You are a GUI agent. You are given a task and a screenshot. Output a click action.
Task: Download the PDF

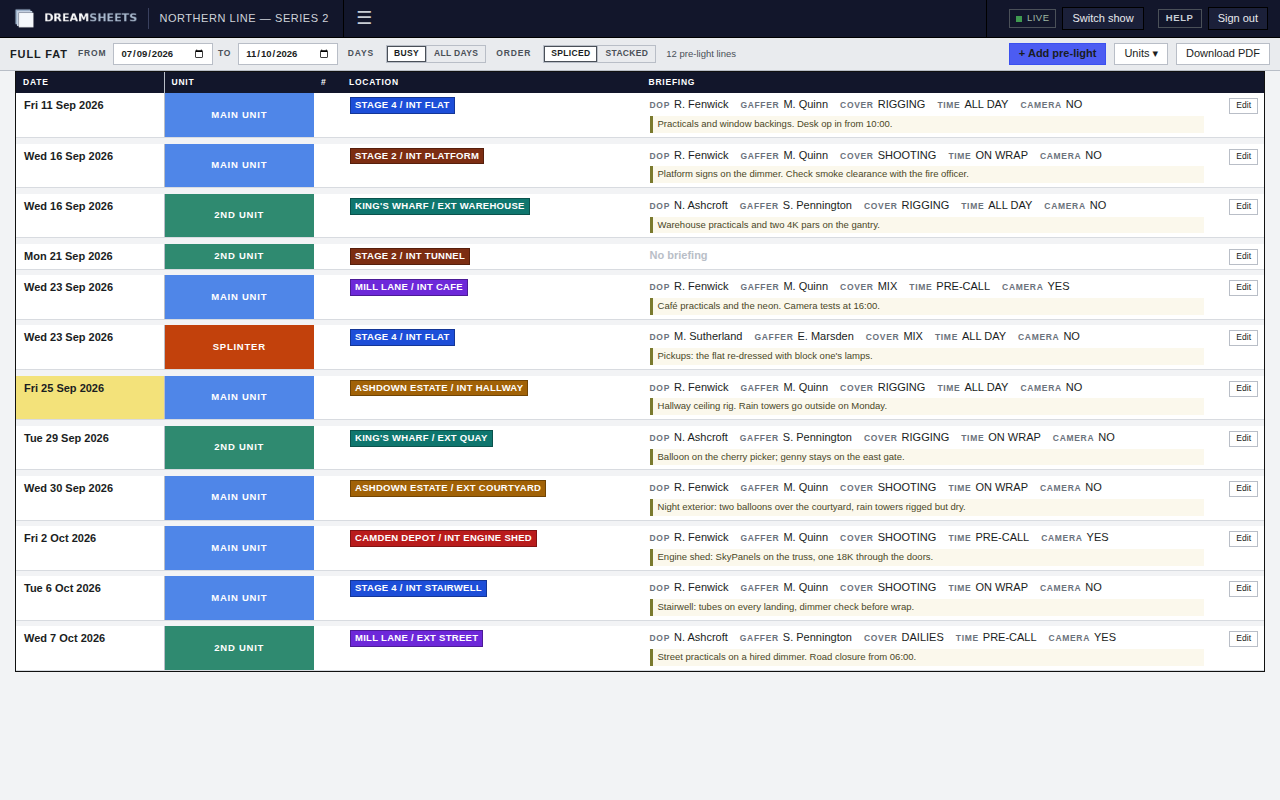click(1223, 54)
